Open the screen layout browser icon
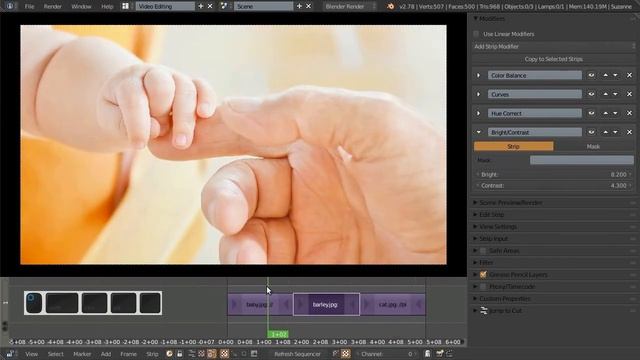The height and width of the screenshot is (360, 640). point(126,6)
